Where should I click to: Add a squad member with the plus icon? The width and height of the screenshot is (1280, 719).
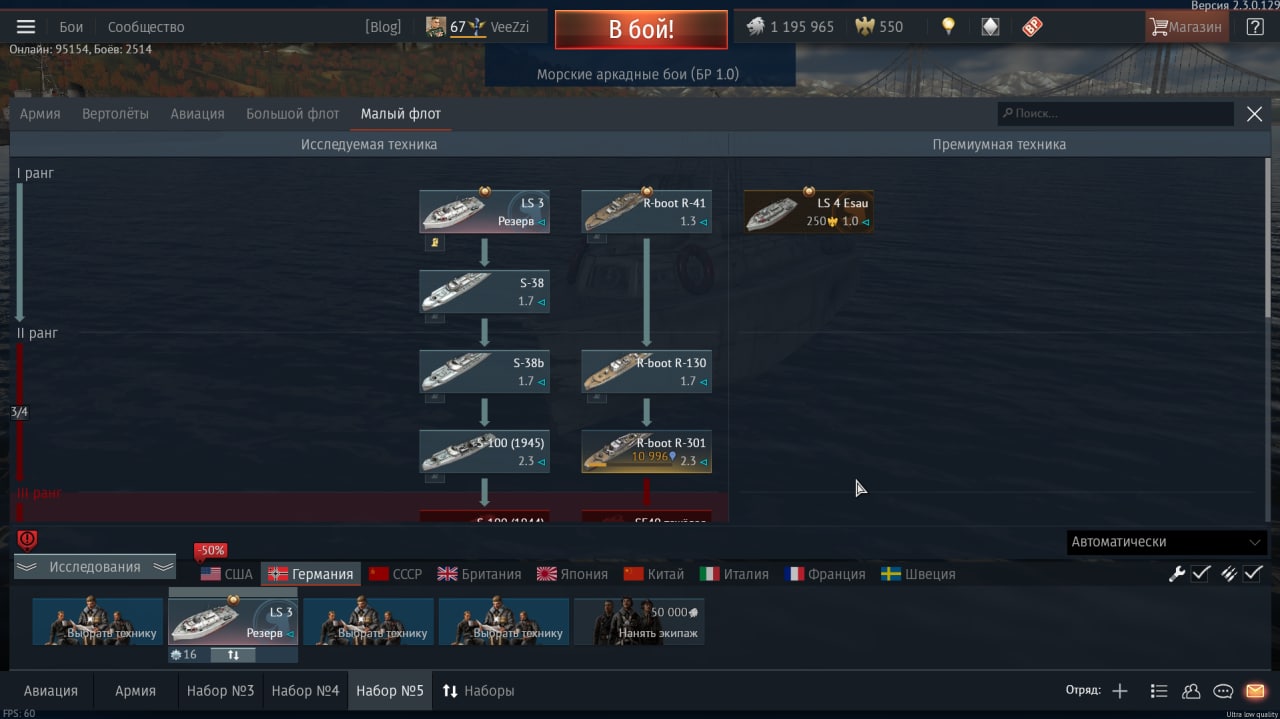click(x=1120, y=691)
